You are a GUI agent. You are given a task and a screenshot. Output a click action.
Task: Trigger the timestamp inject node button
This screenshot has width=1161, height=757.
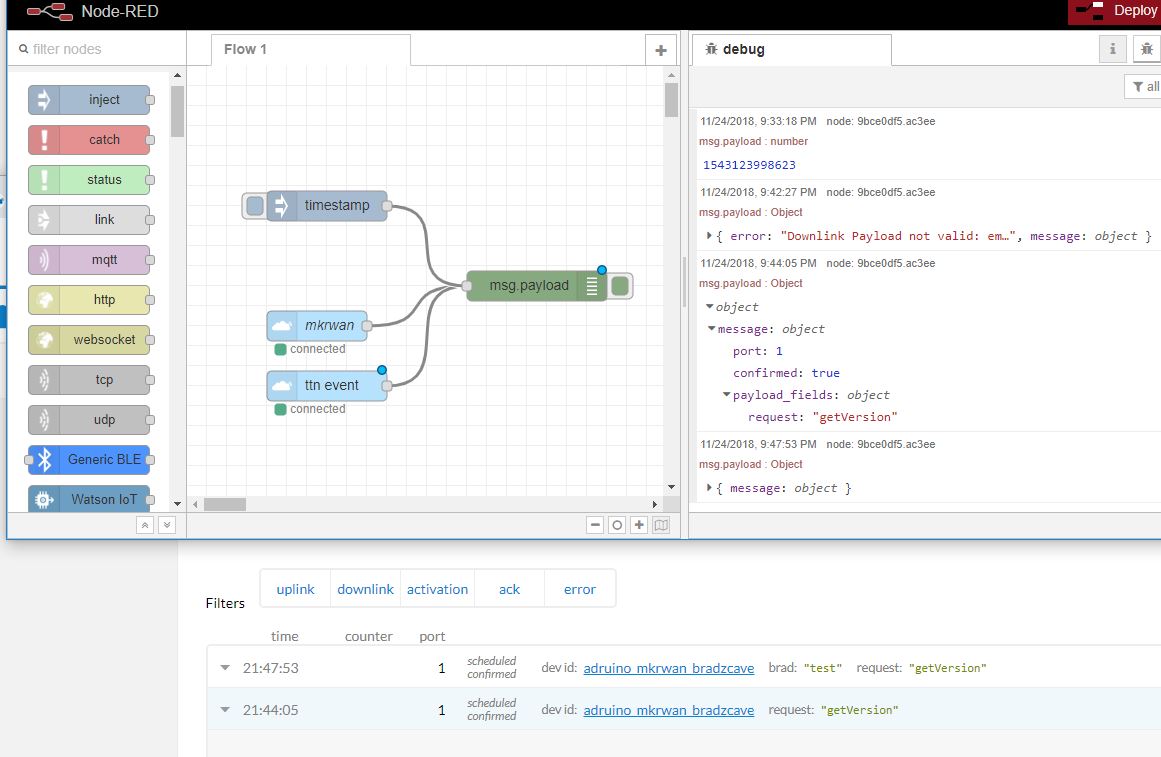tap(254, 206)
